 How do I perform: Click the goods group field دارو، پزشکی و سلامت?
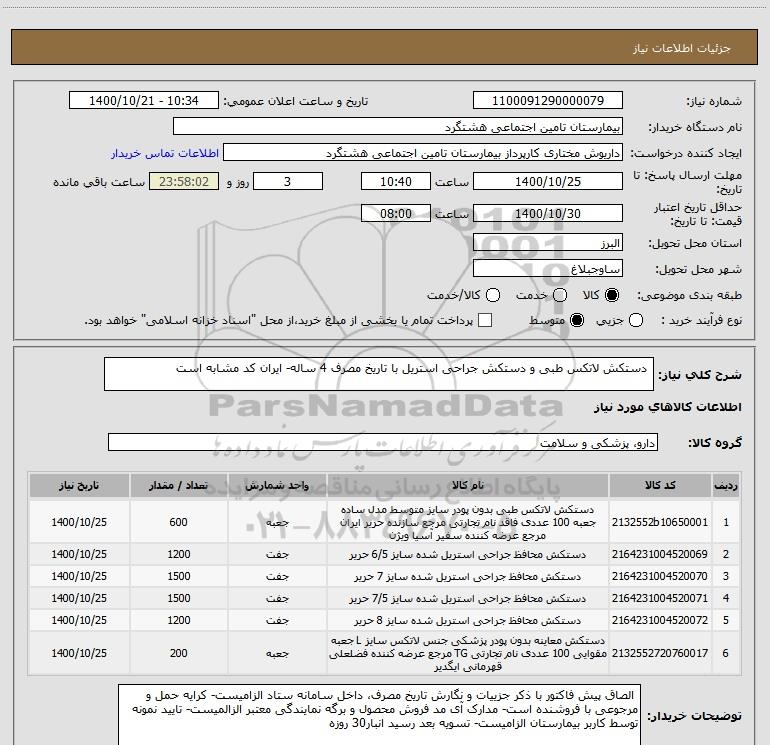tap(383, 442)
